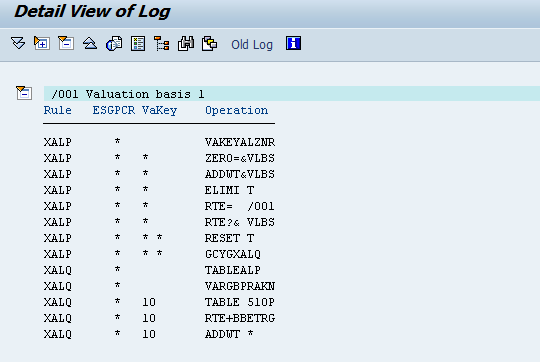Click XALQ rule in the ADDWT * row
The image size is (540, 362).
pyautogui.click(x=58, y=334)
